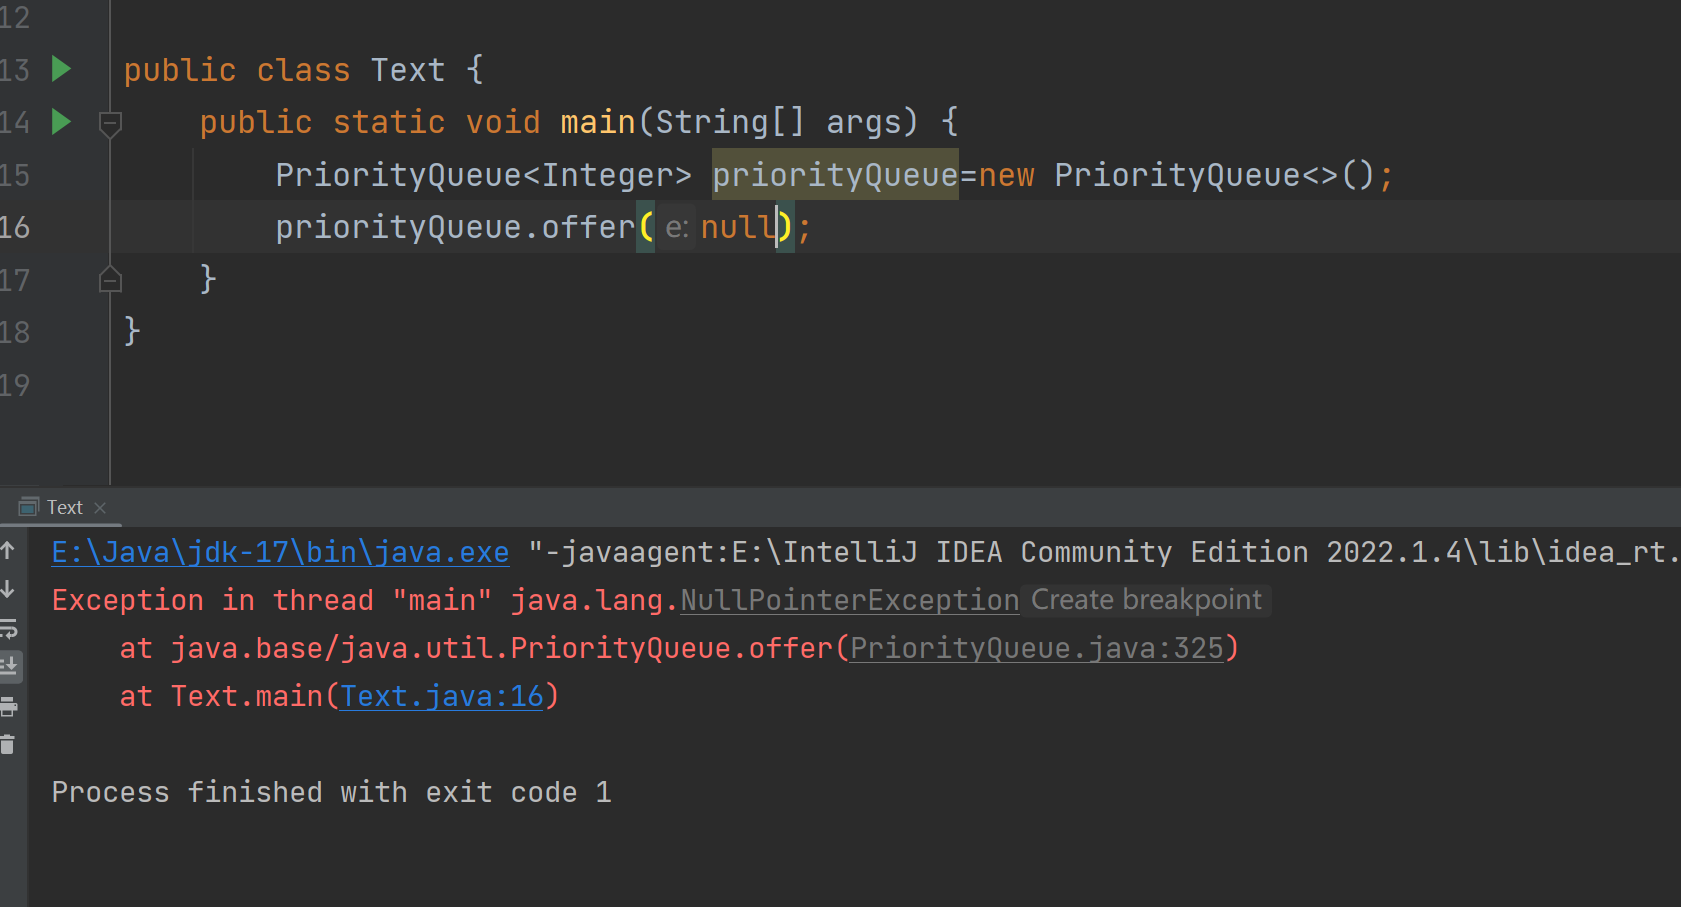
Task: Select the Text run tab
Action: pyautogui.click(x=64, y=508)
